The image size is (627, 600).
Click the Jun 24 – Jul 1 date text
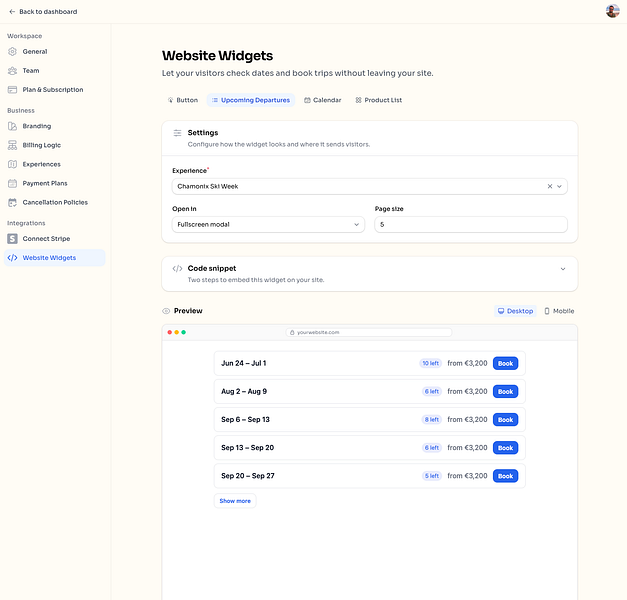244,363
